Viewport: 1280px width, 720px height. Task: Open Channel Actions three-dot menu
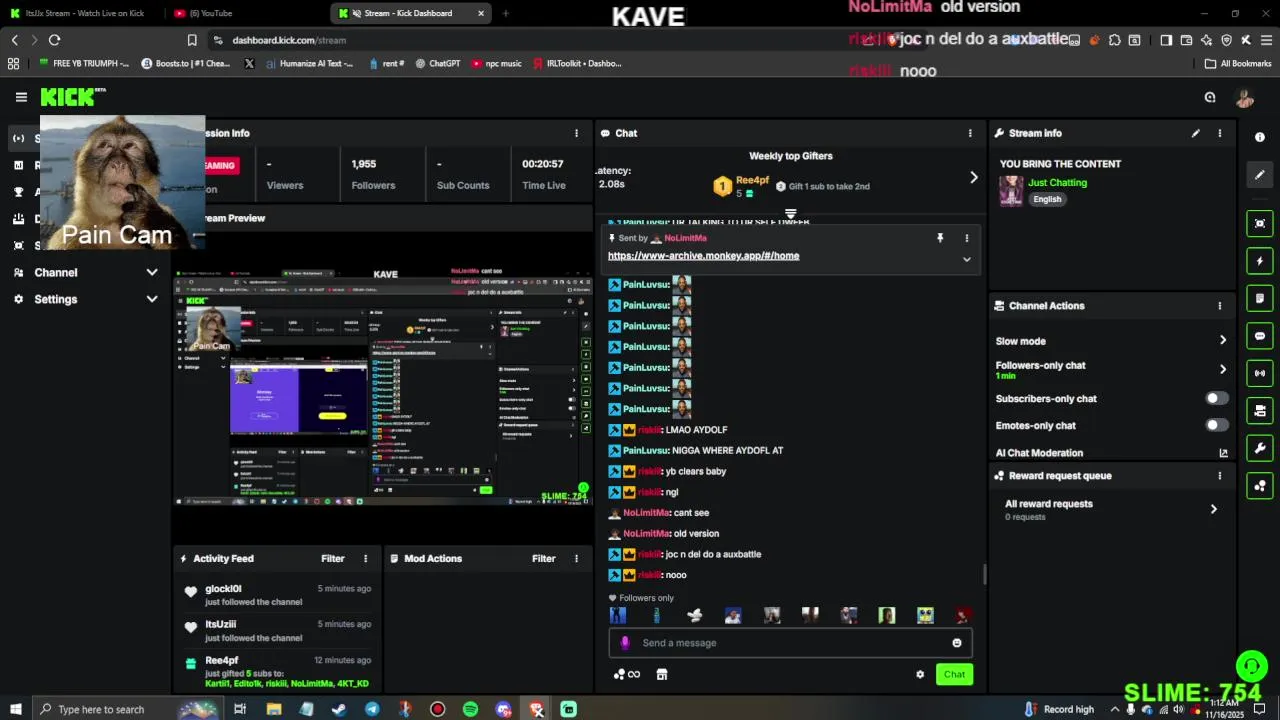pos(1219,306)
